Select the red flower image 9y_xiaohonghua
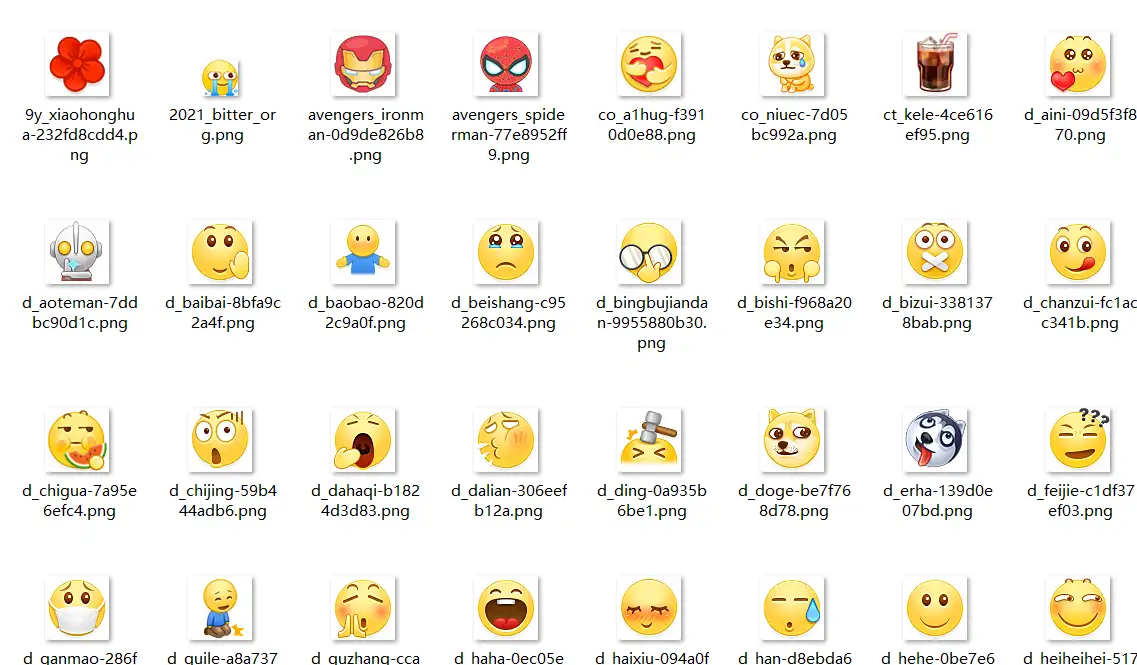 coord(78,63)
